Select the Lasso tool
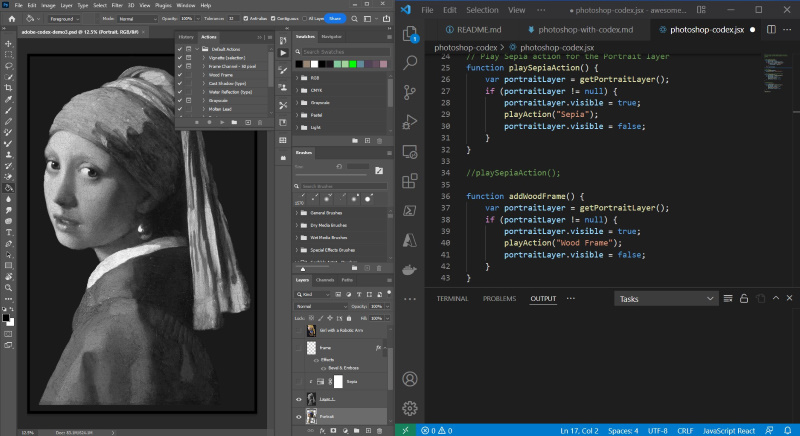The width and height of the screenshot is (800, 436). click(x=8, y=66)
